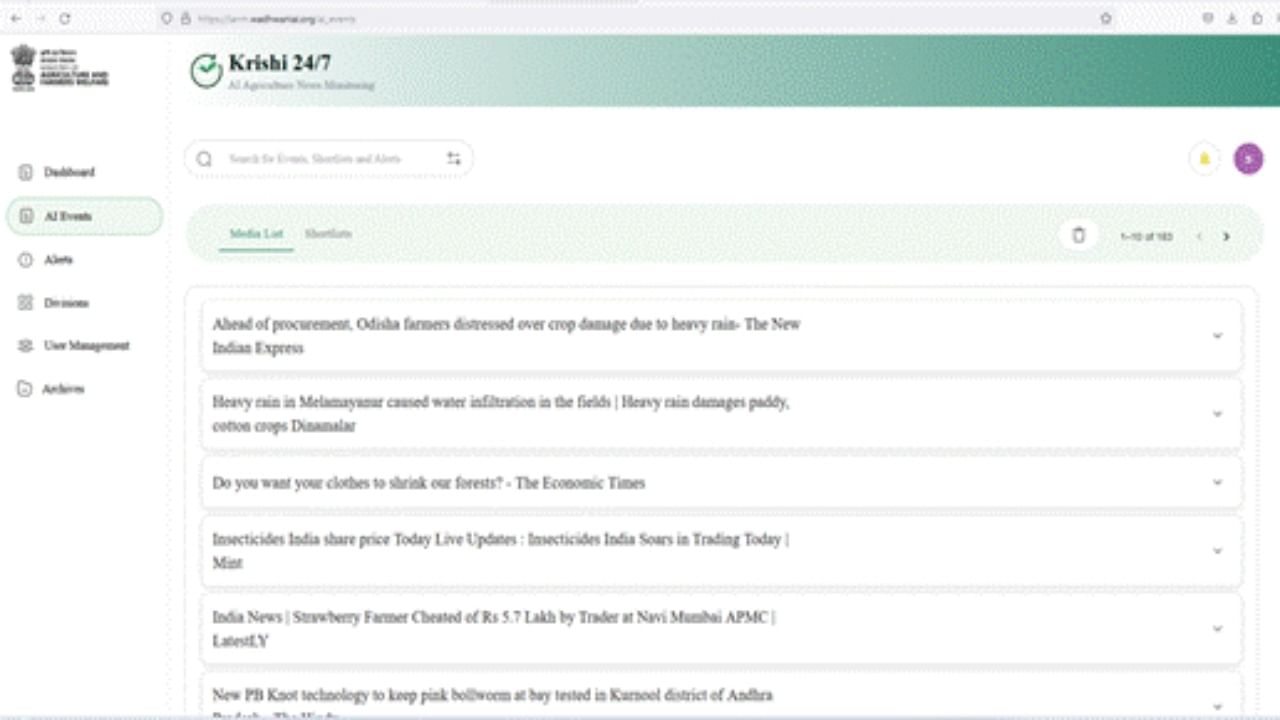Go to previous page of results
This screenshot has height=720, width=1280.
point(1199,237)
